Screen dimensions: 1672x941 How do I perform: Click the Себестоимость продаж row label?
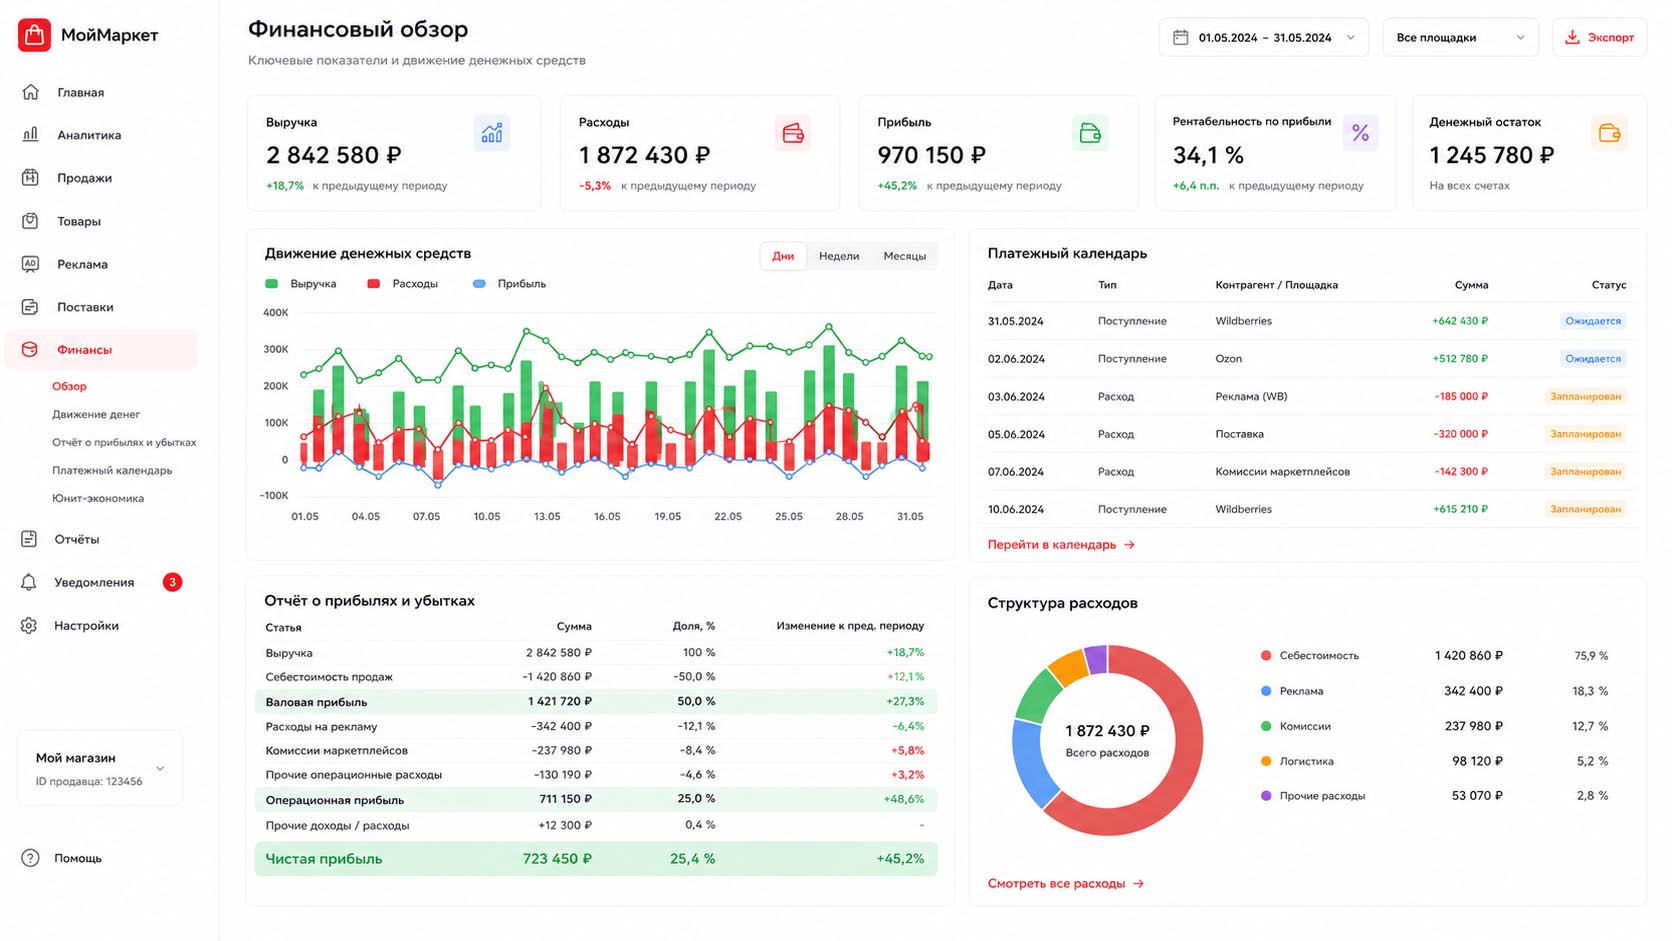click(x=329, y=677)
